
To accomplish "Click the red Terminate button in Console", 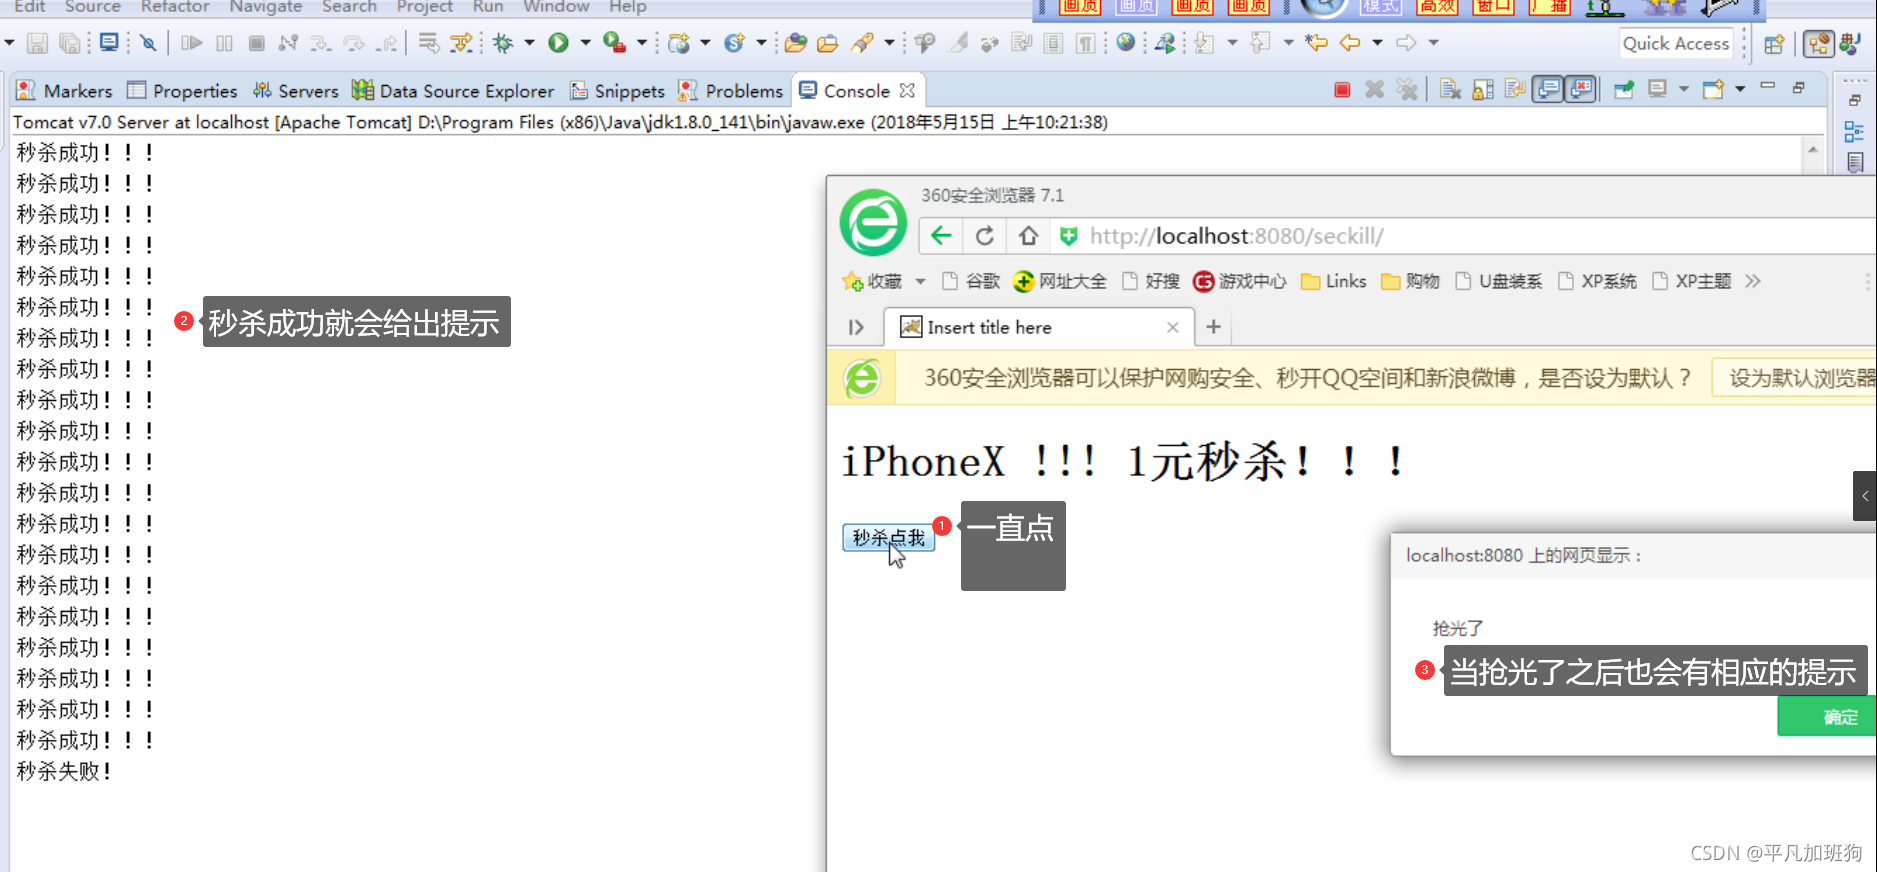I will point(1342,90).
